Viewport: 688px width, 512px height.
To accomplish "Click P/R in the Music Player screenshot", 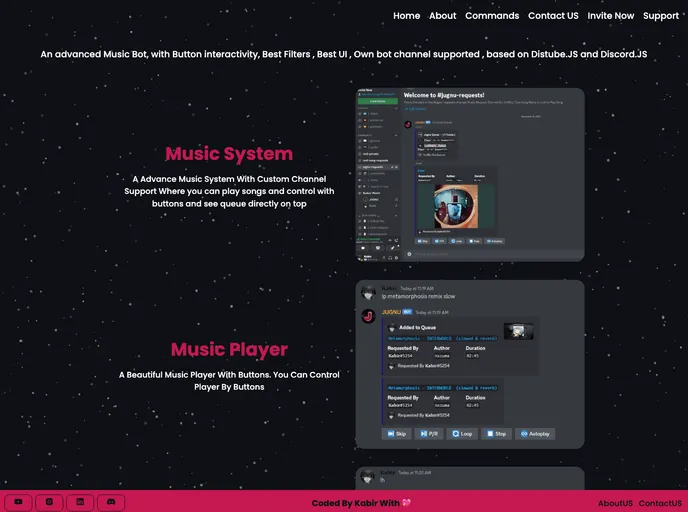I will (429, 434).
